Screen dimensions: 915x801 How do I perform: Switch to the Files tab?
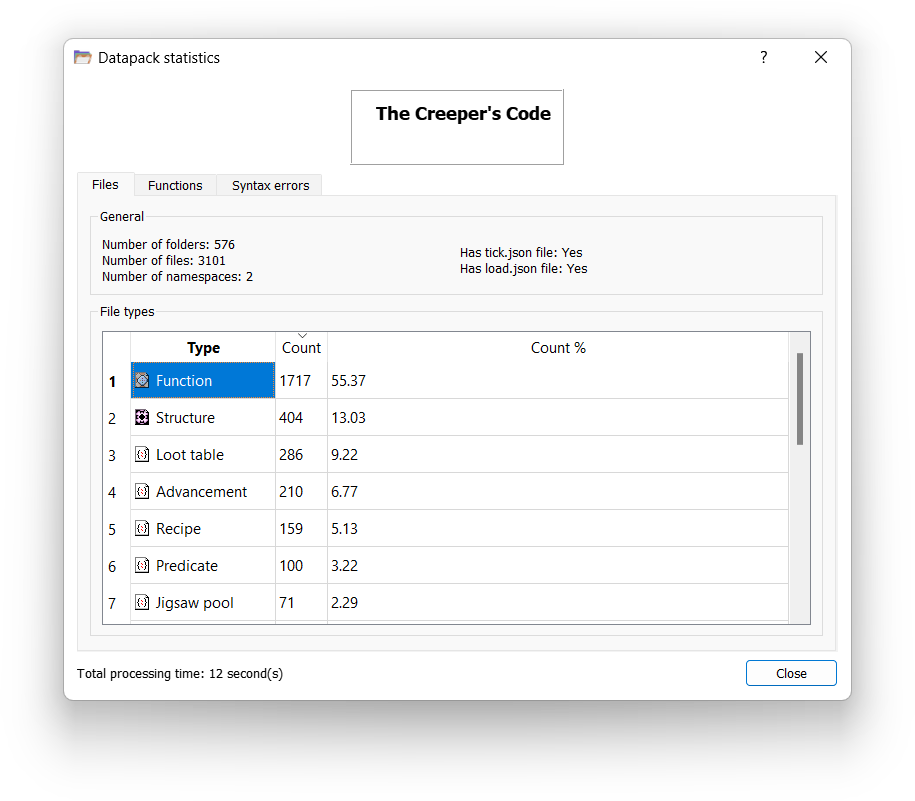pos(105,184)
